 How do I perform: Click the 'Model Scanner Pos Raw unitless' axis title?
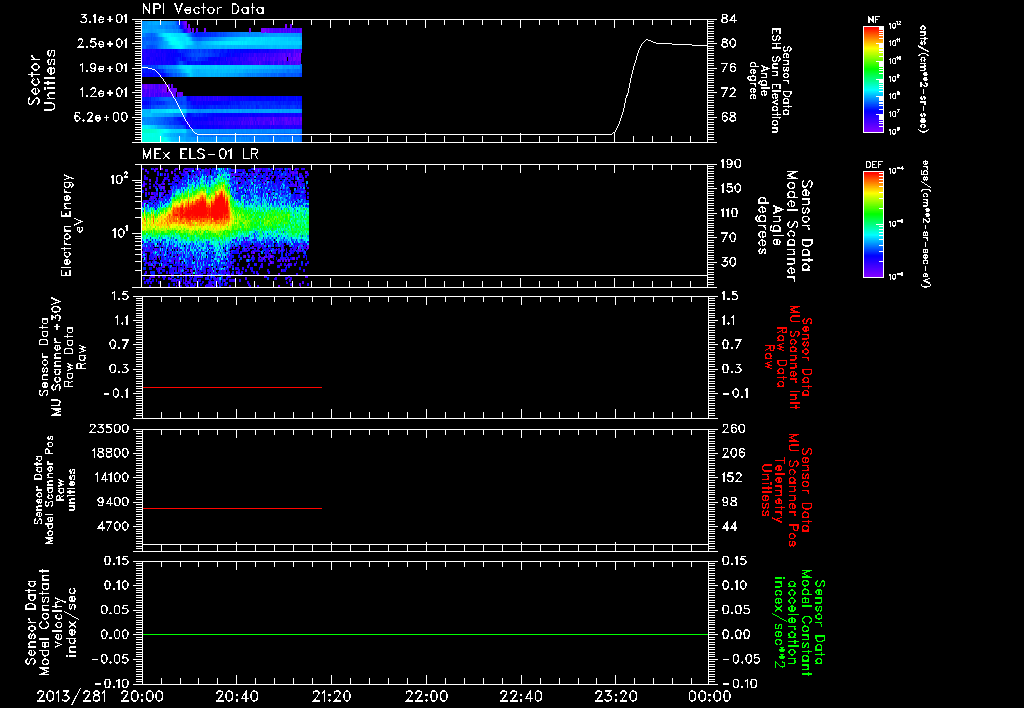click(55, 490)
